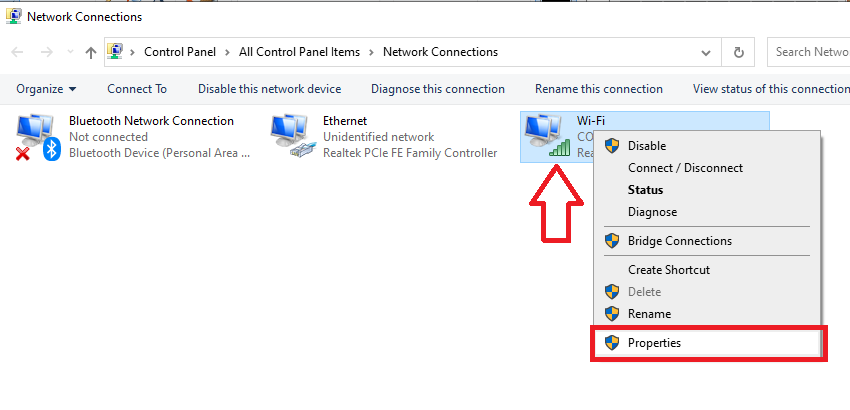The image size is (850, 410).
Task: Click the back navigation arrow
Action: tap(17, 53)
